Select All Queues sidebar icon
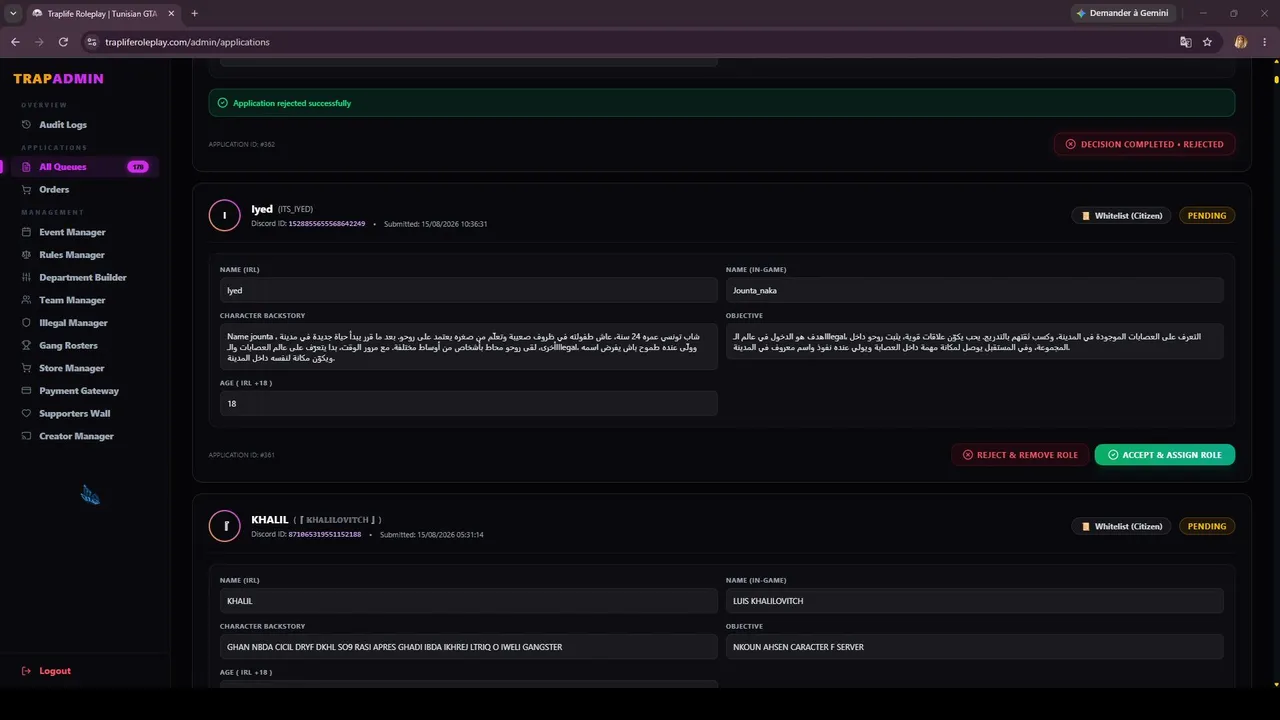Screen dimensions: 1280x720 [x=27, y=167]
